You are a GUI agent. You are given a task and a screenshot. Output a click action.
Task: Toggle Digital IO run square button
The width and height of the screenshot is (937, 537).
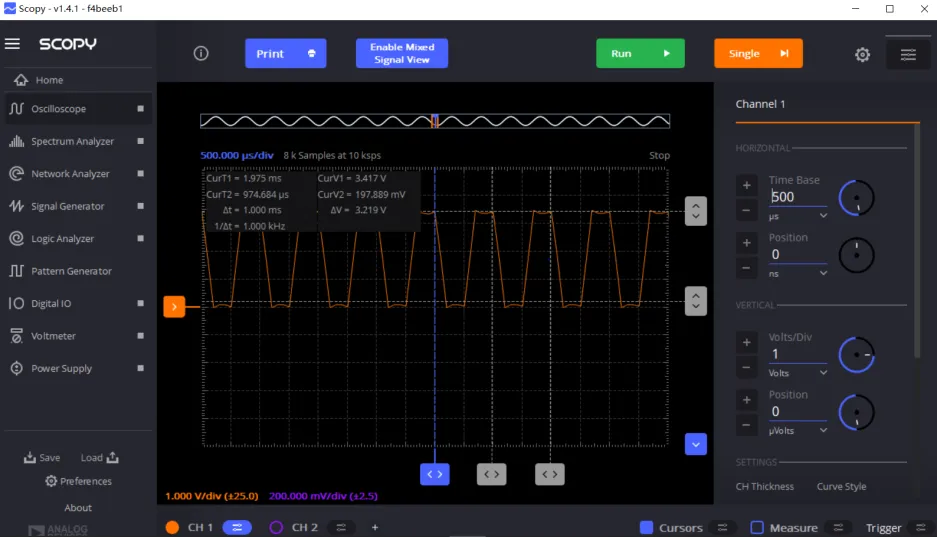[x=140, y=303]
